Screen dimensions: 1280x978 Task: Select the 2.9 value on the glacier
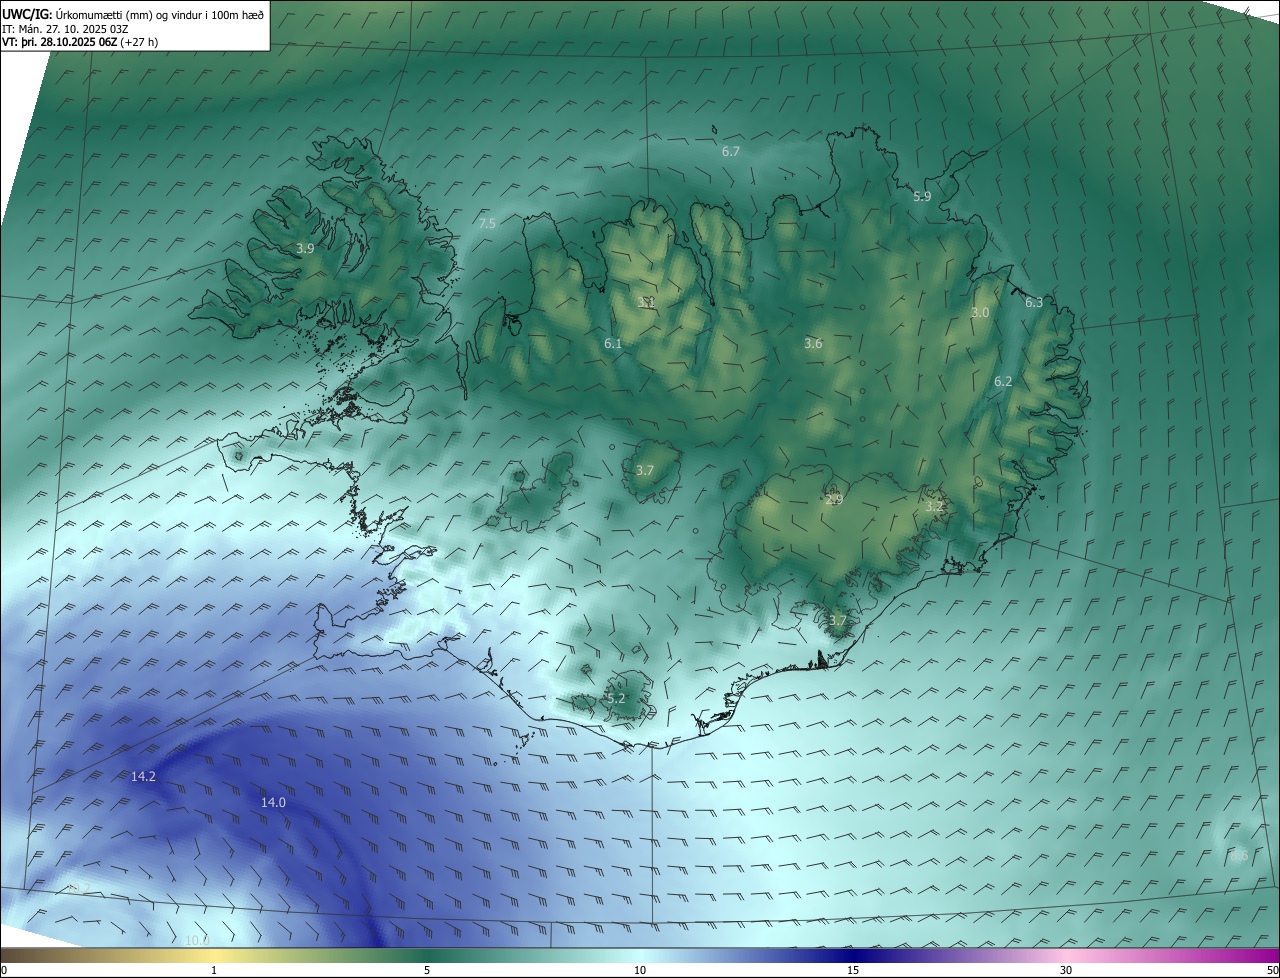click(834, 499)
